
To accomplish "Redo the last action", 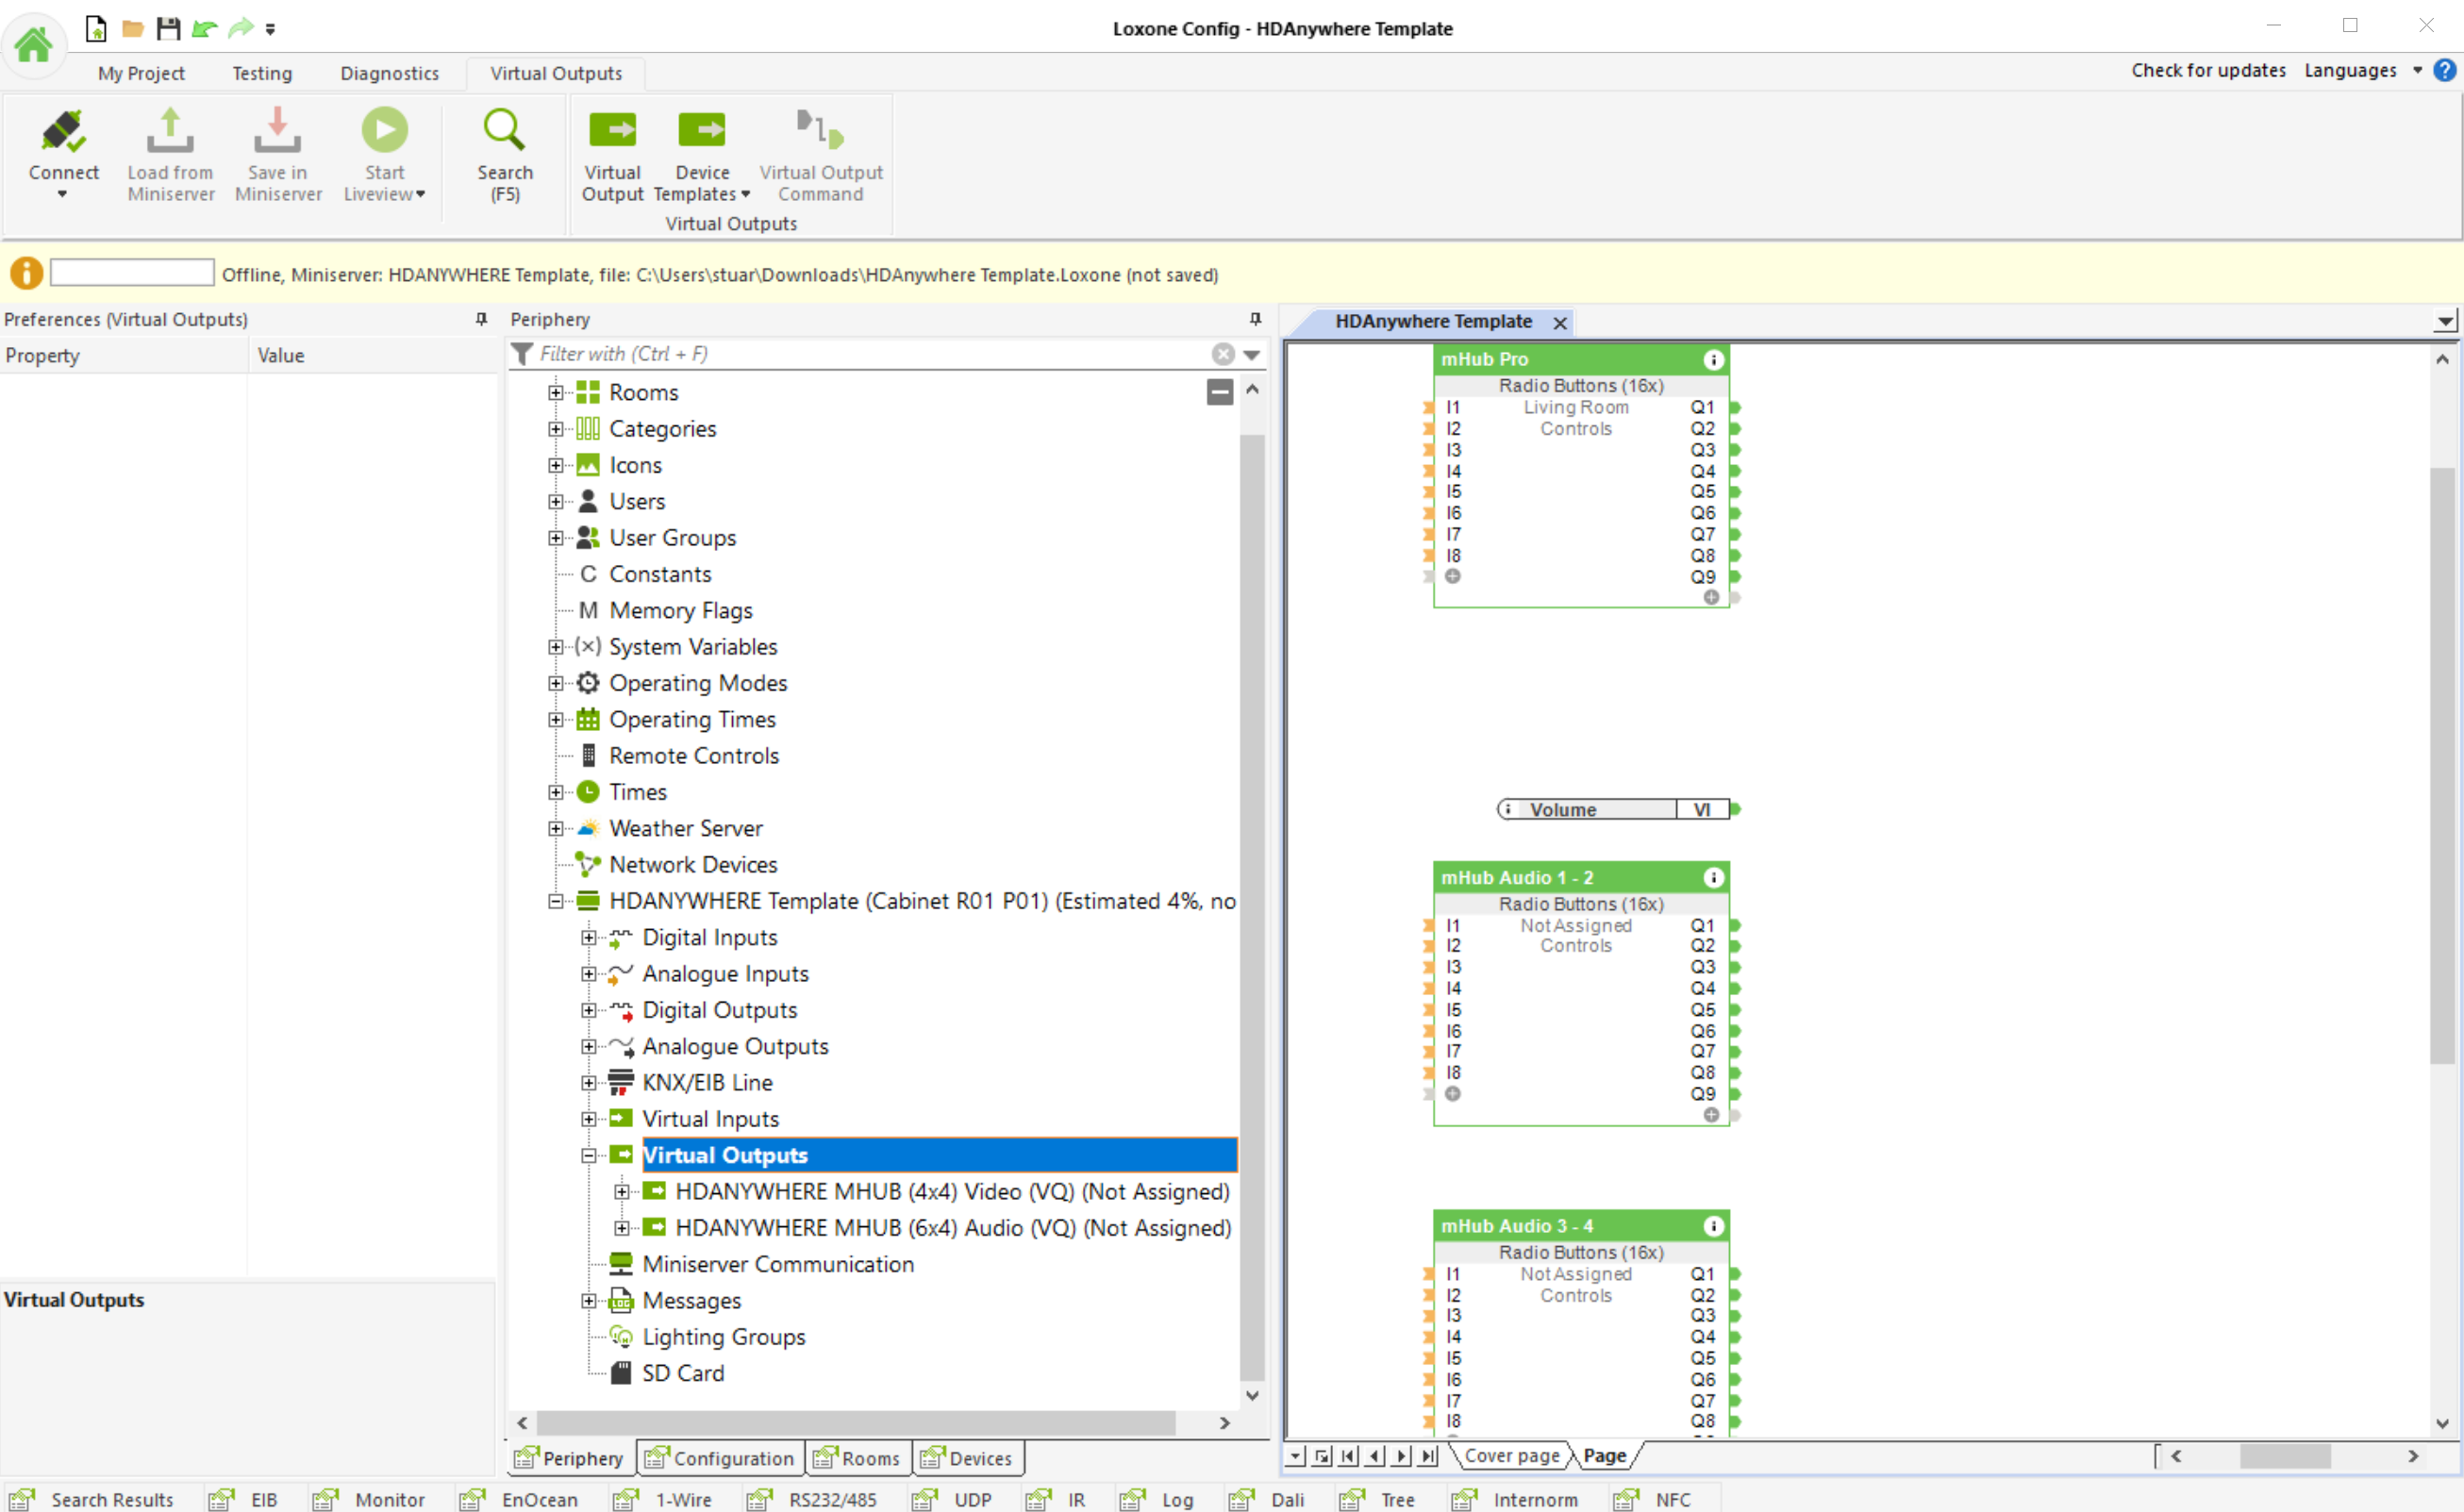I will click(x=241, y=28).
